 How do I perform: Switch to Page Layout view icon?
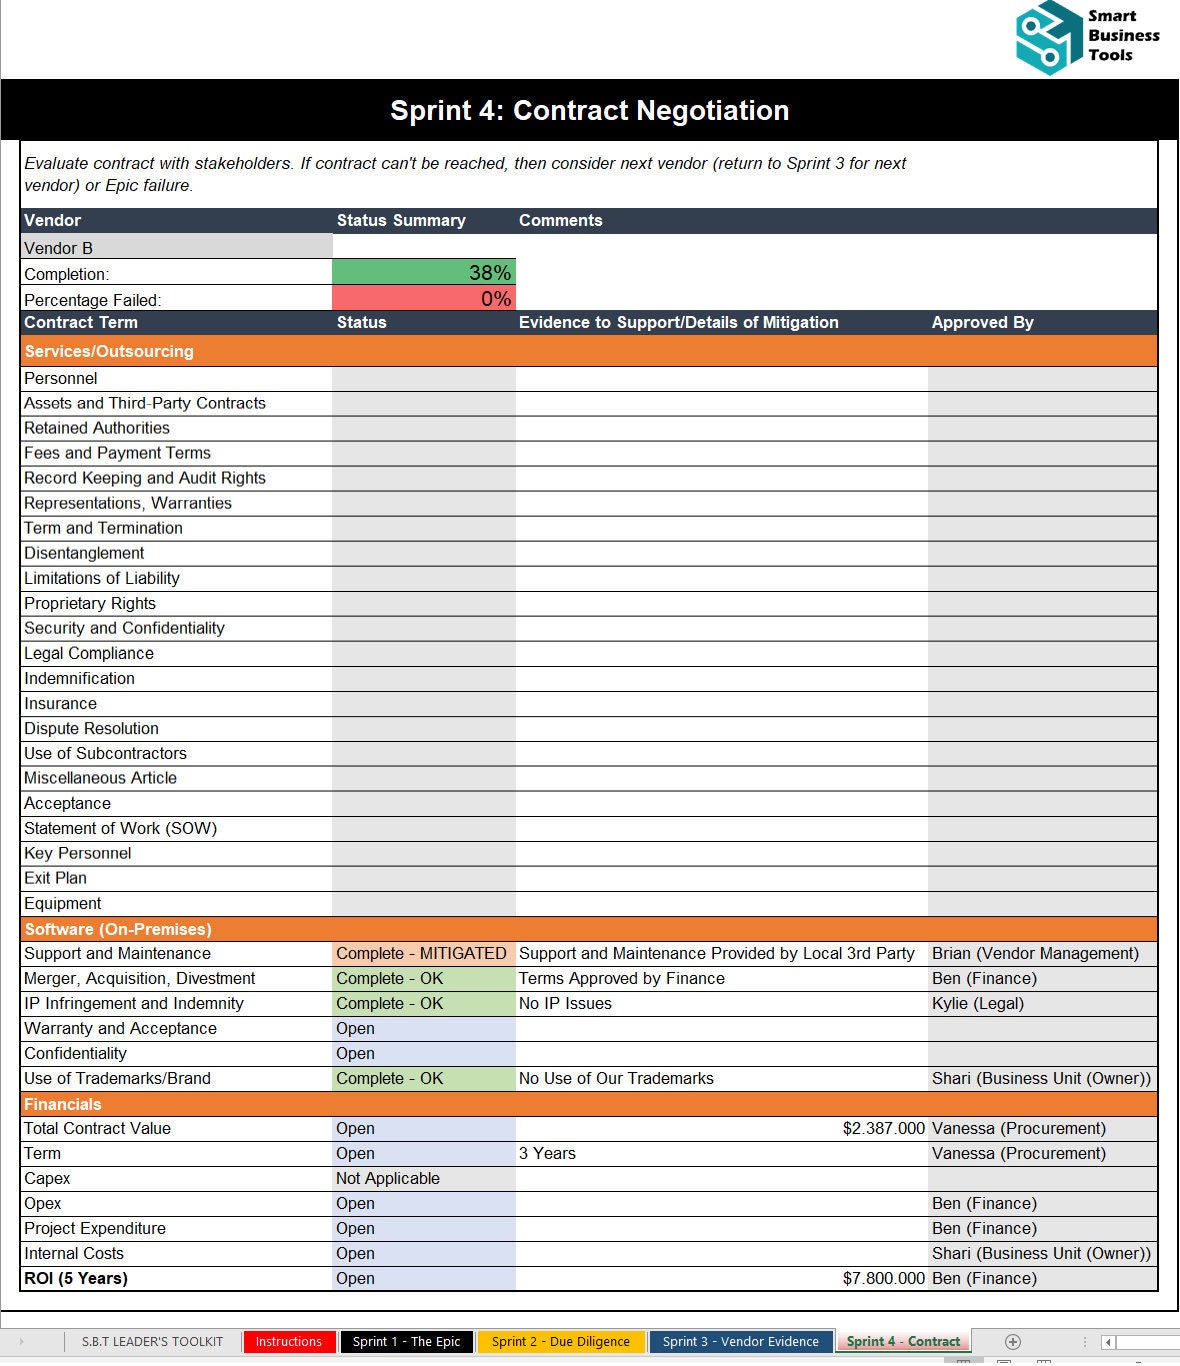pos(1003,1362)
